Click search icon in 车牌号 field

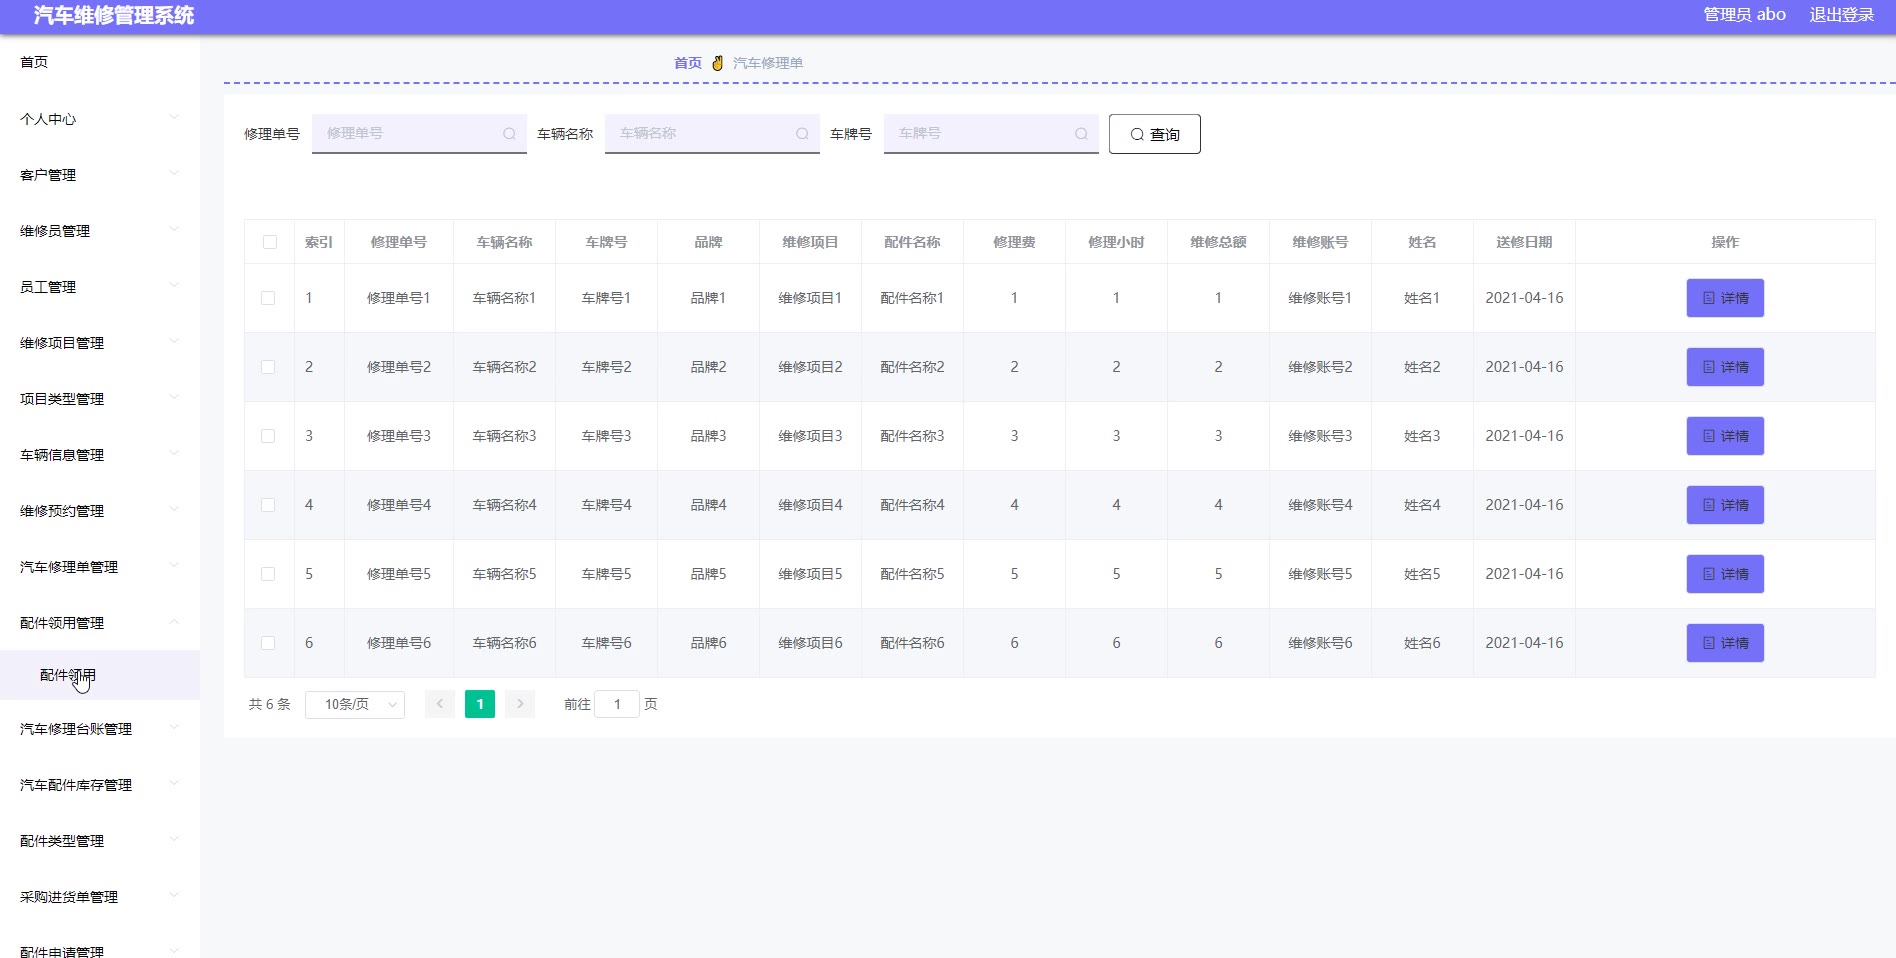pyautogui.click(x=1081, y=134)
